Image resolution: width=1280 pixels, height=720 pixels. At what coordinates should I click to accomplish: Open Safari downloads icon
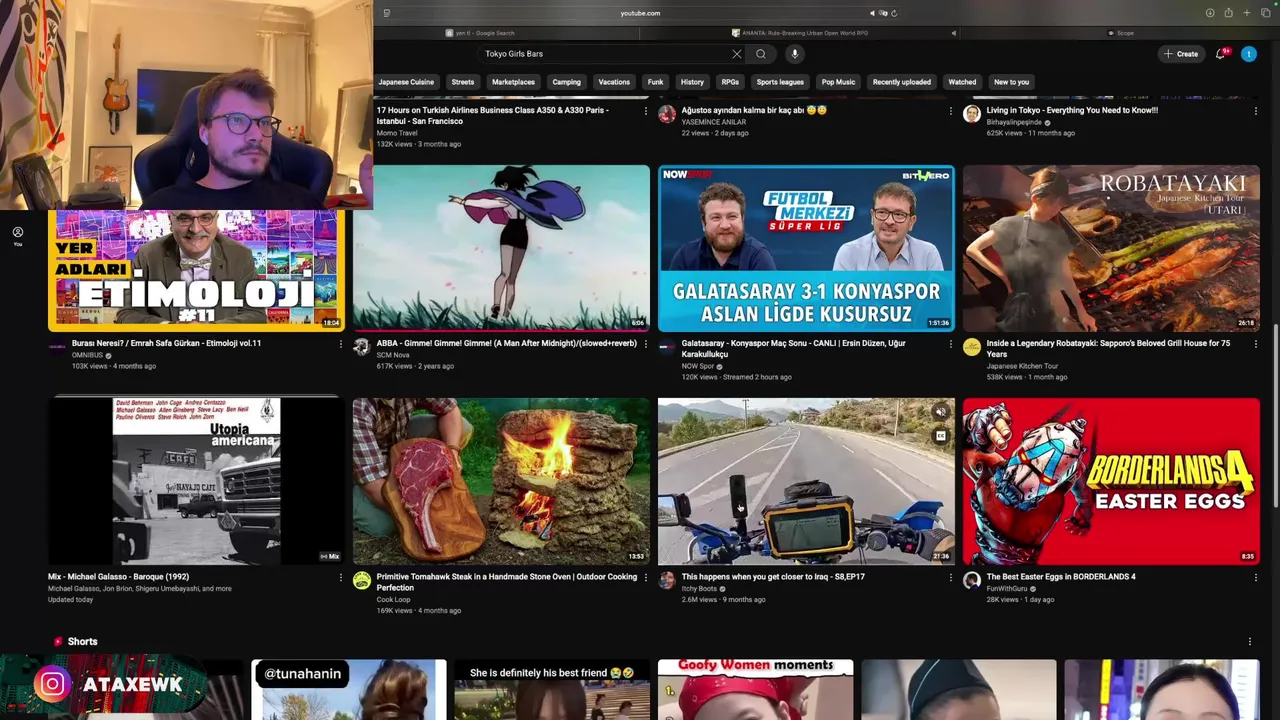tap(1210, 13)
